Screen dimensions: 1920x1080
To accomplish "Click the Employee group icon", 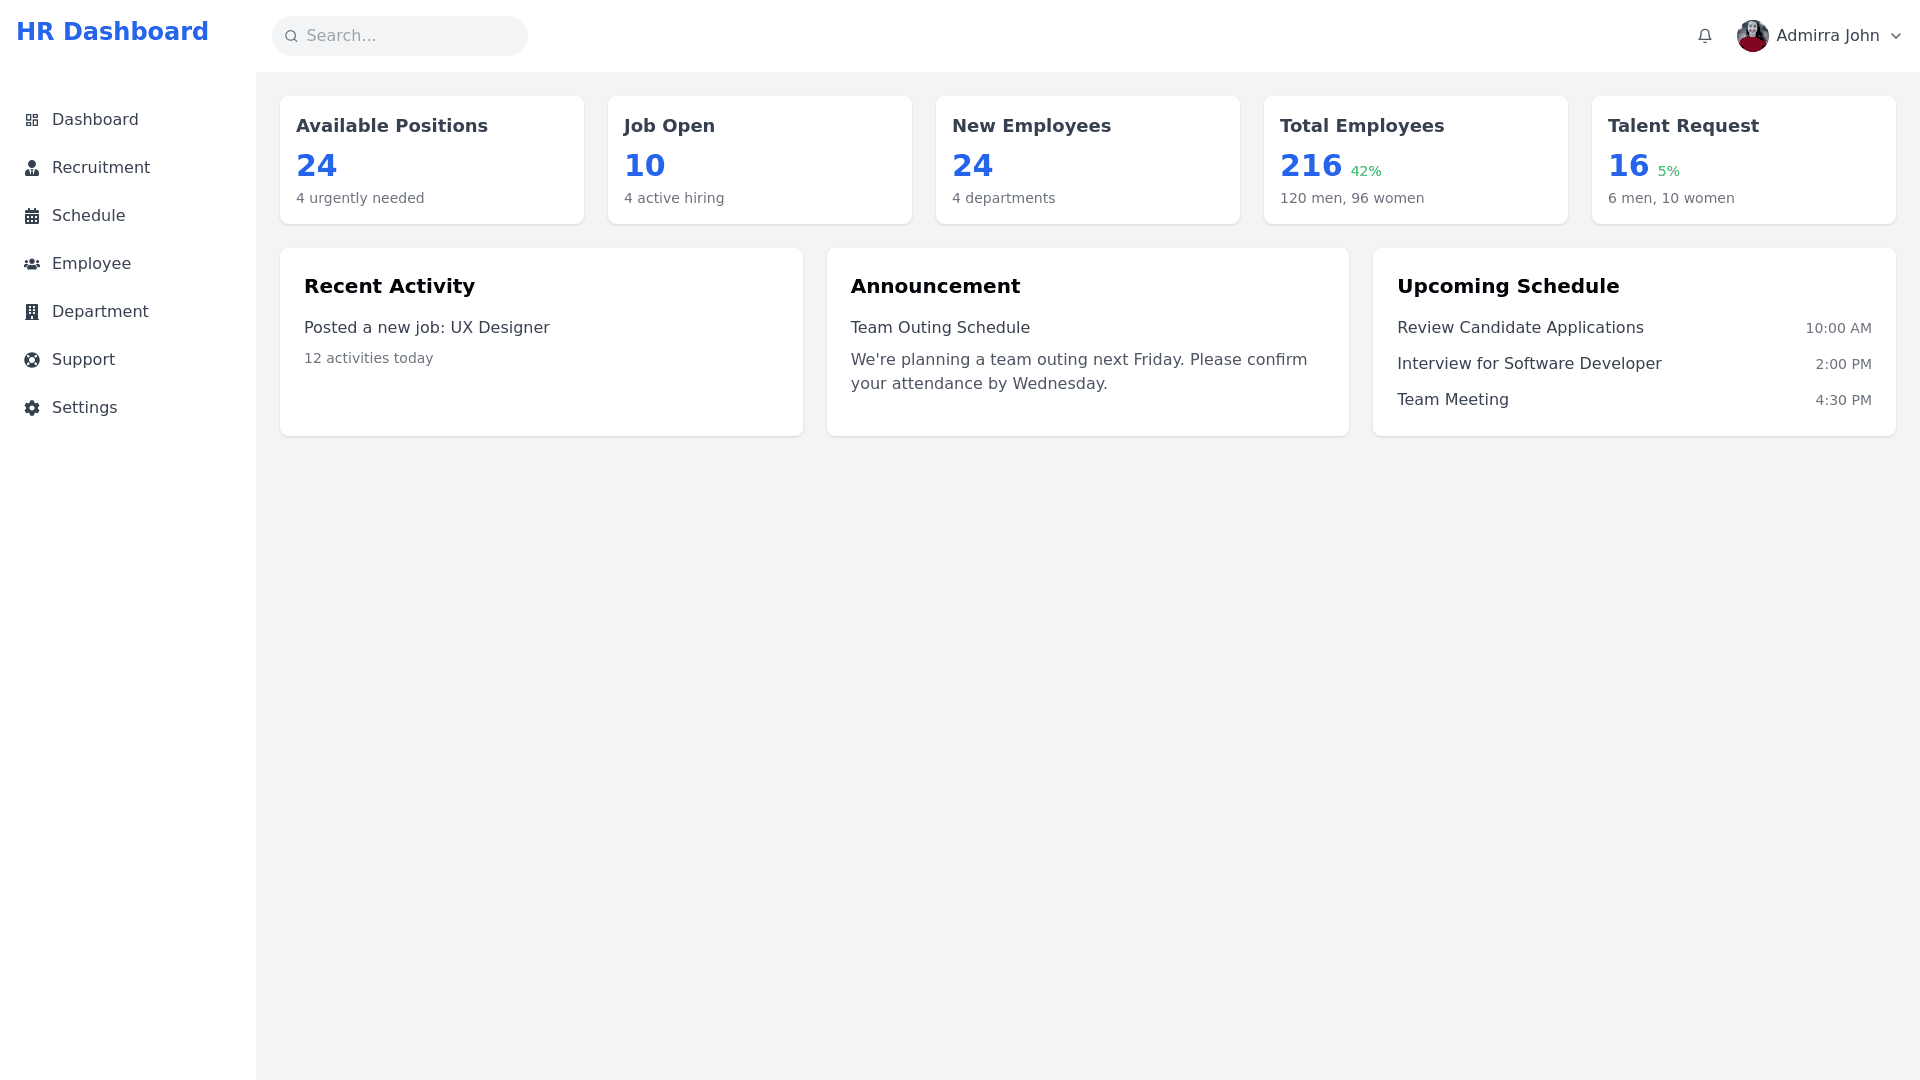I will [x=32, y=264].
